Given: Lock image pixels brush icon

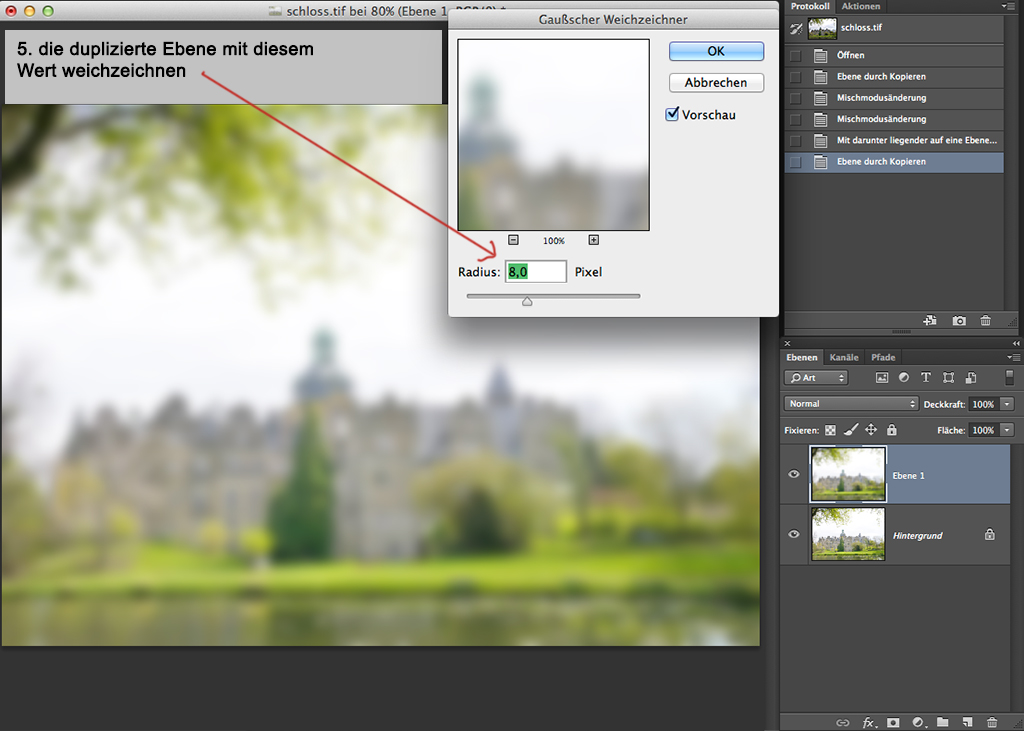Looking at the screenshot, I should [x=850, y=429].
